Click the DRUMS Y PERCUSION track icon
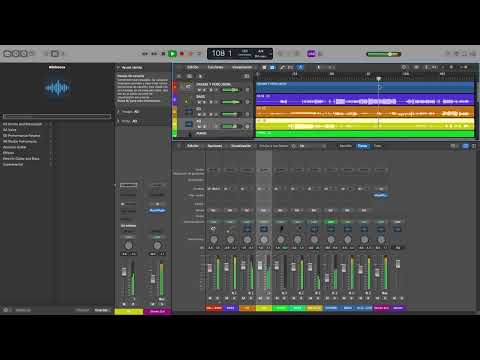 [x=188, y=87]
